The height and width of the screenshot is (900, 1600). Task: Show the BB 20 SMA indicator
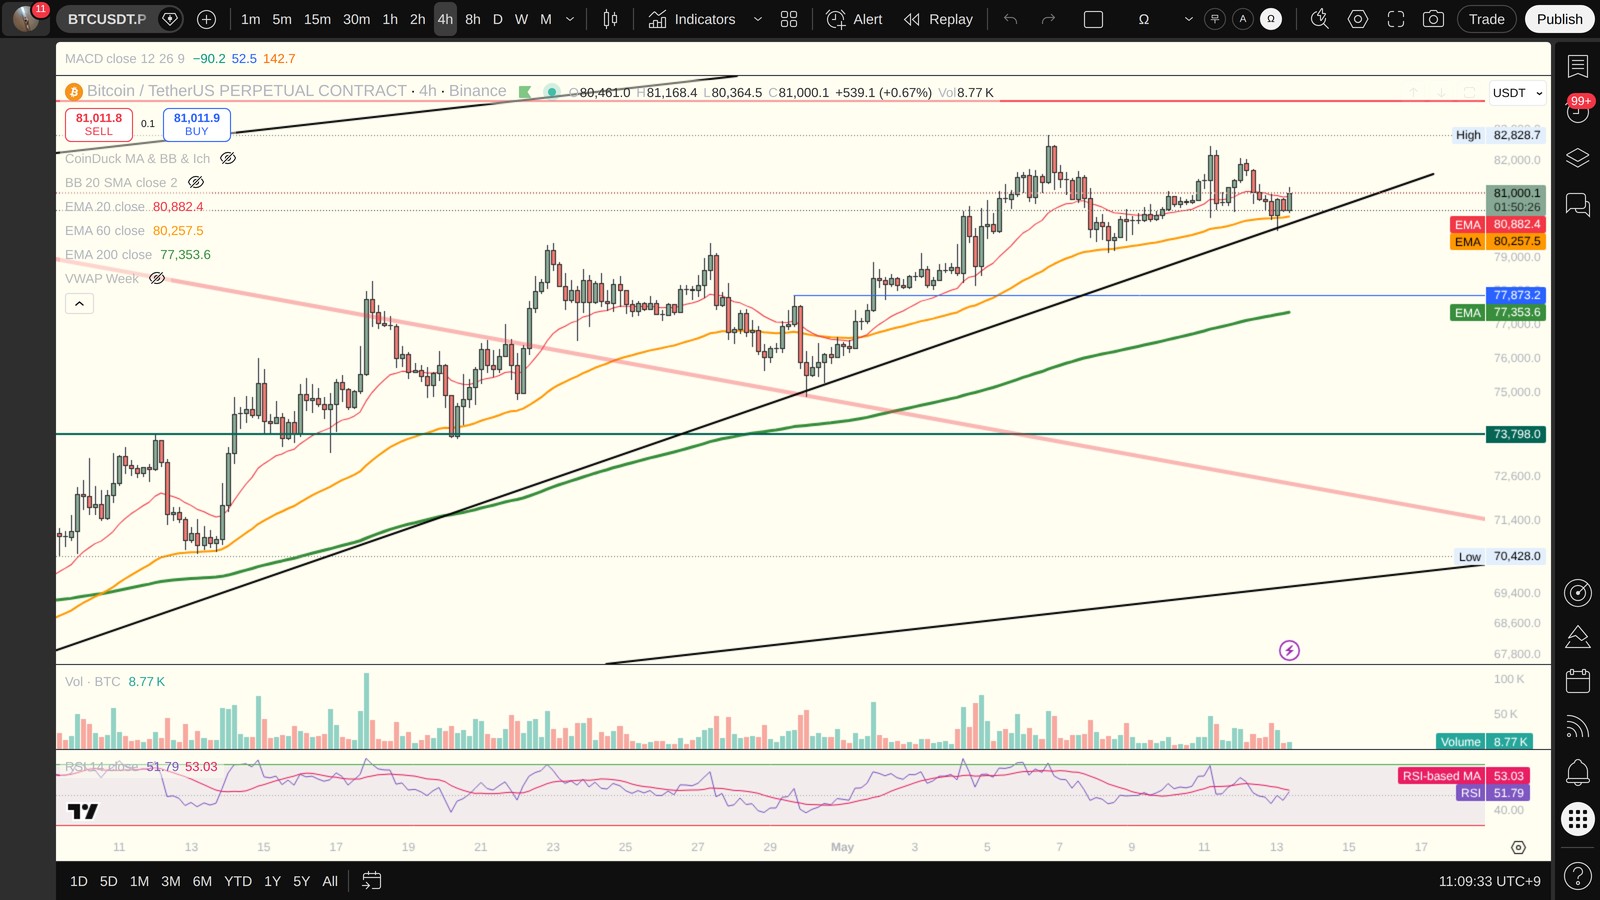pos(196,182)
